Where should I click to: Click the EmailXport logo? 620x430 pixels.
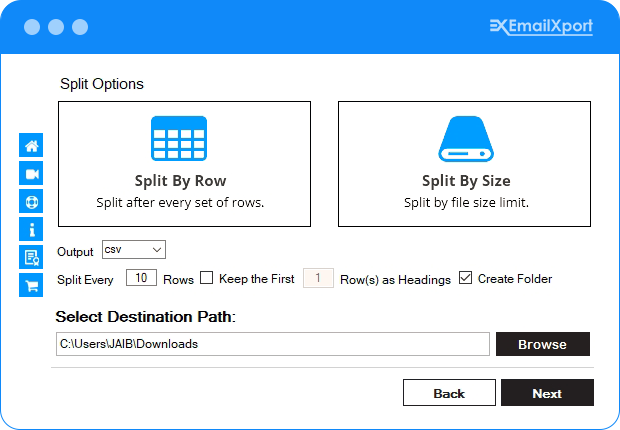pos(541,26)
